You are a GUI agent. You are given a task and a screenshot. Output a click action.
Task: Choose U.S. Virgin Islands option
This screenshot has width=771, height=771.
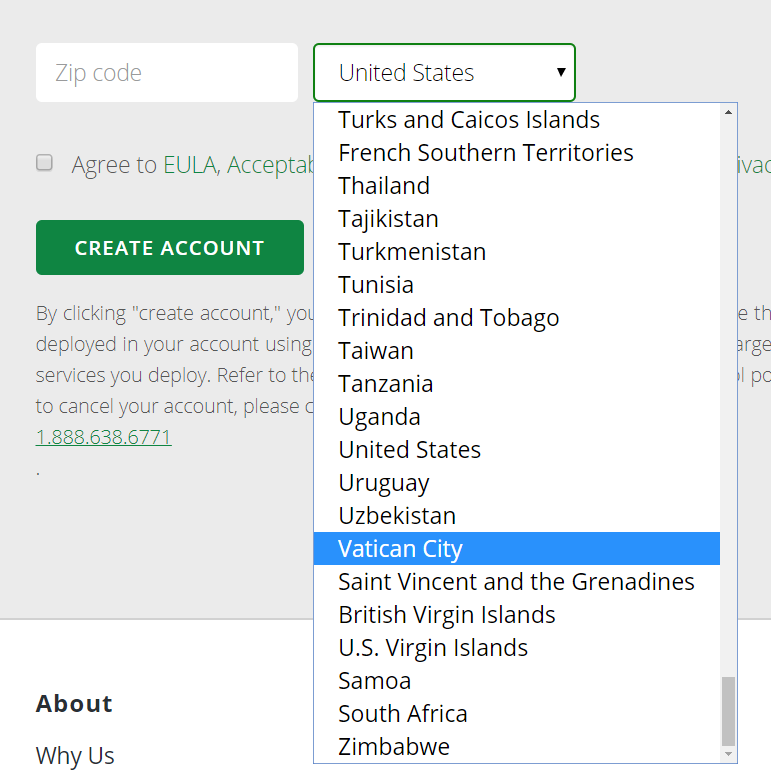(433, 647)
